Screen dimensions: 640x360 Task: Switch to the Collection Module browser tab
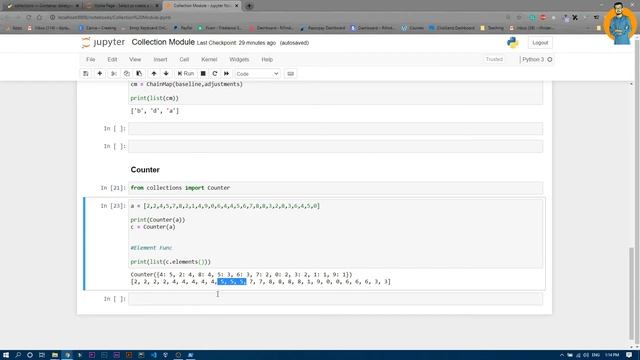[x=201, y=6]
